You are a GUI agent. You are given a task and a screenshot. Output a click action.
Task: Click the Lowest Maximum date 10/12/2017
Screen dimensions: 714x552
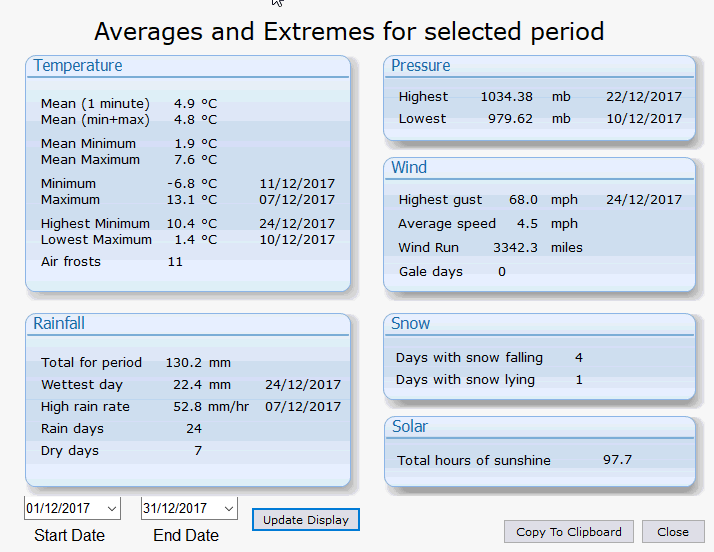click(297, 240)
